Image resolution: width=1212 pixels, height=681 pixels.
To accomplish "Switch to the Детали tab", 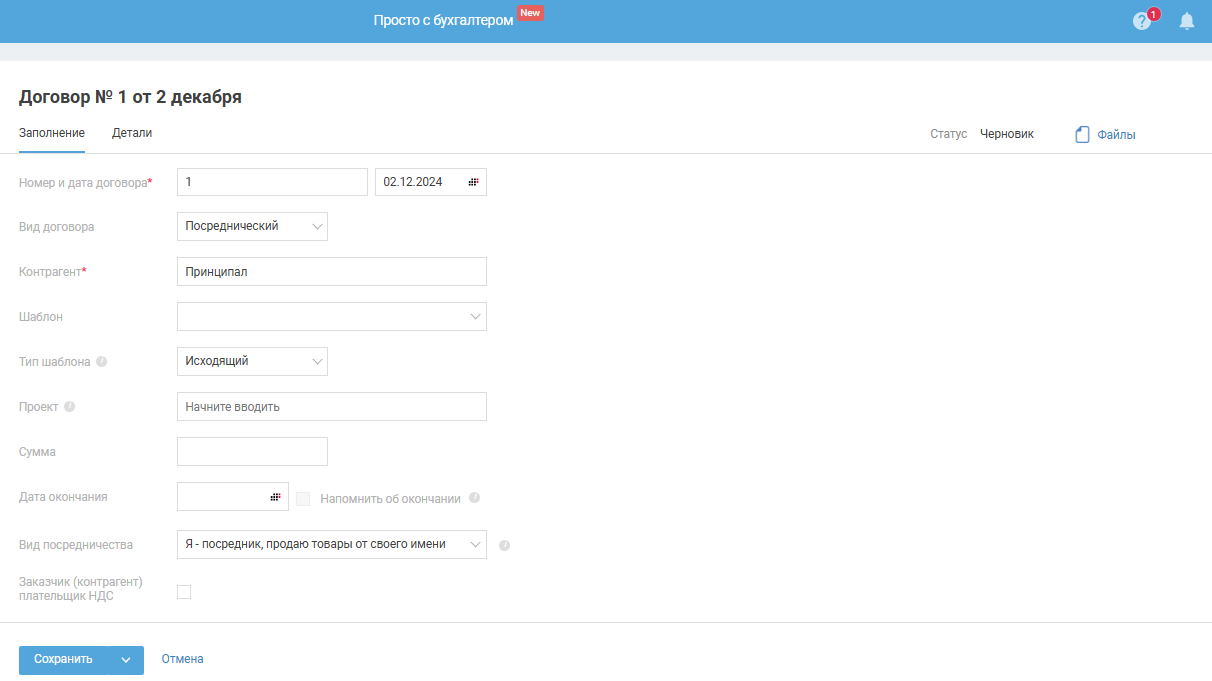I will [x=132, y=133].
